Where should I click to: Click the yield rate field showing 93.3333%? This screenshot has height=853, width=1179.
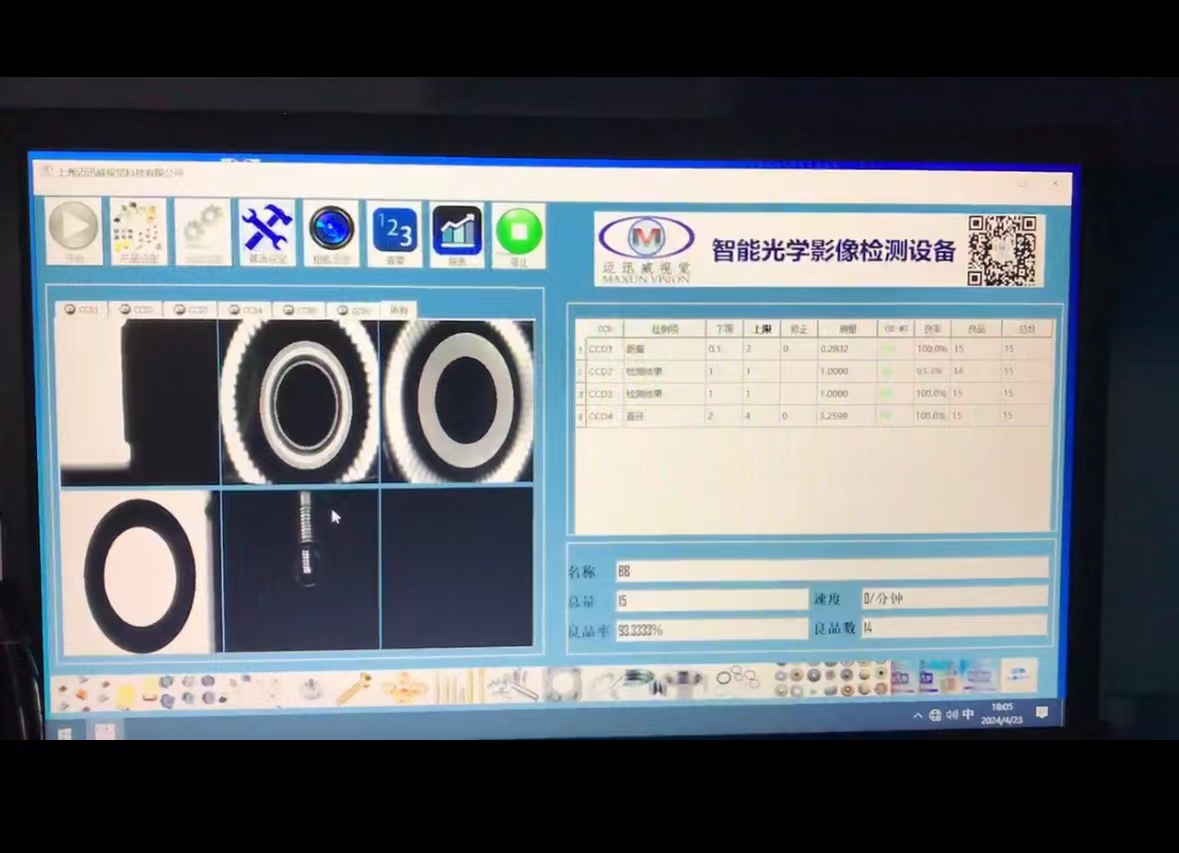[x=711, y=630]
